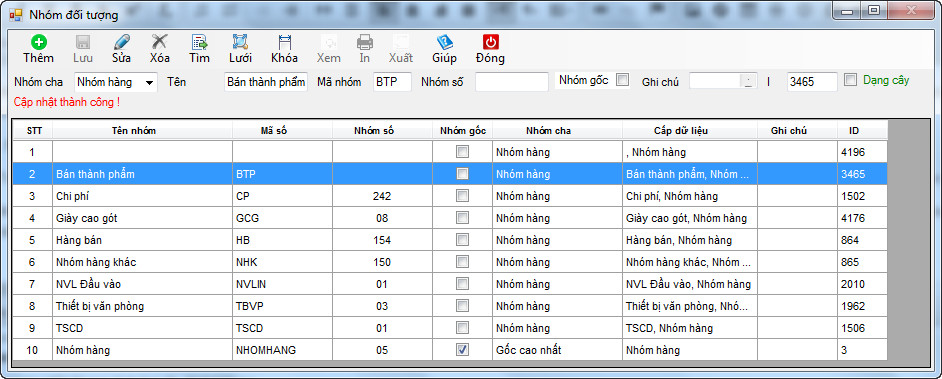Click the Tìm search icon
The width and height of the screenshot is (942, 379).
[x=199, y=42]
